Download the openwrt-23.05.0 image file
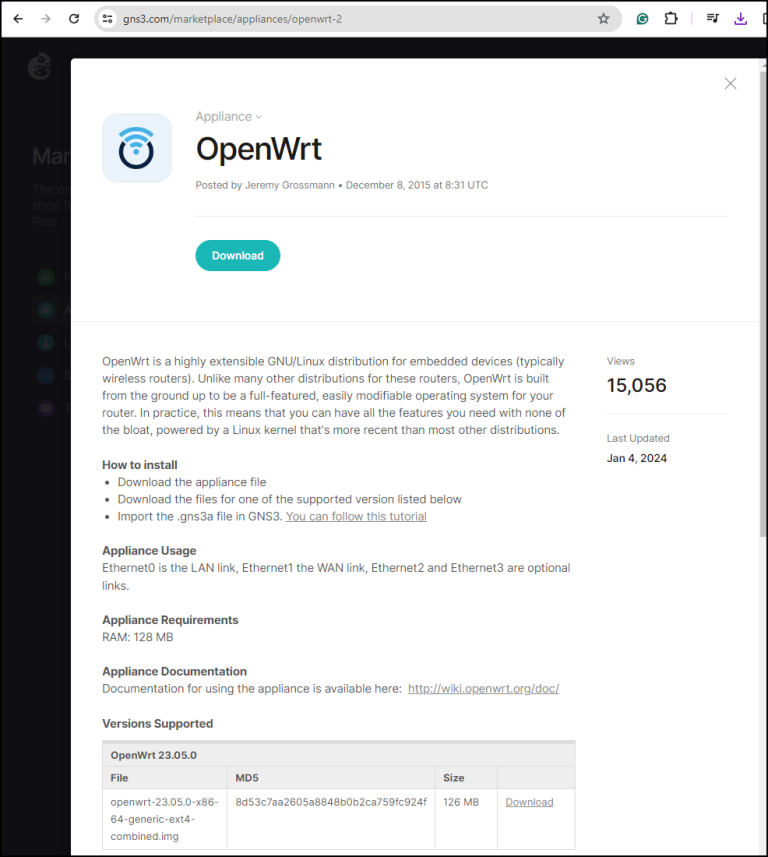This screenshot has width=768, height=857. pyautogui.click(x=529, y=801)
